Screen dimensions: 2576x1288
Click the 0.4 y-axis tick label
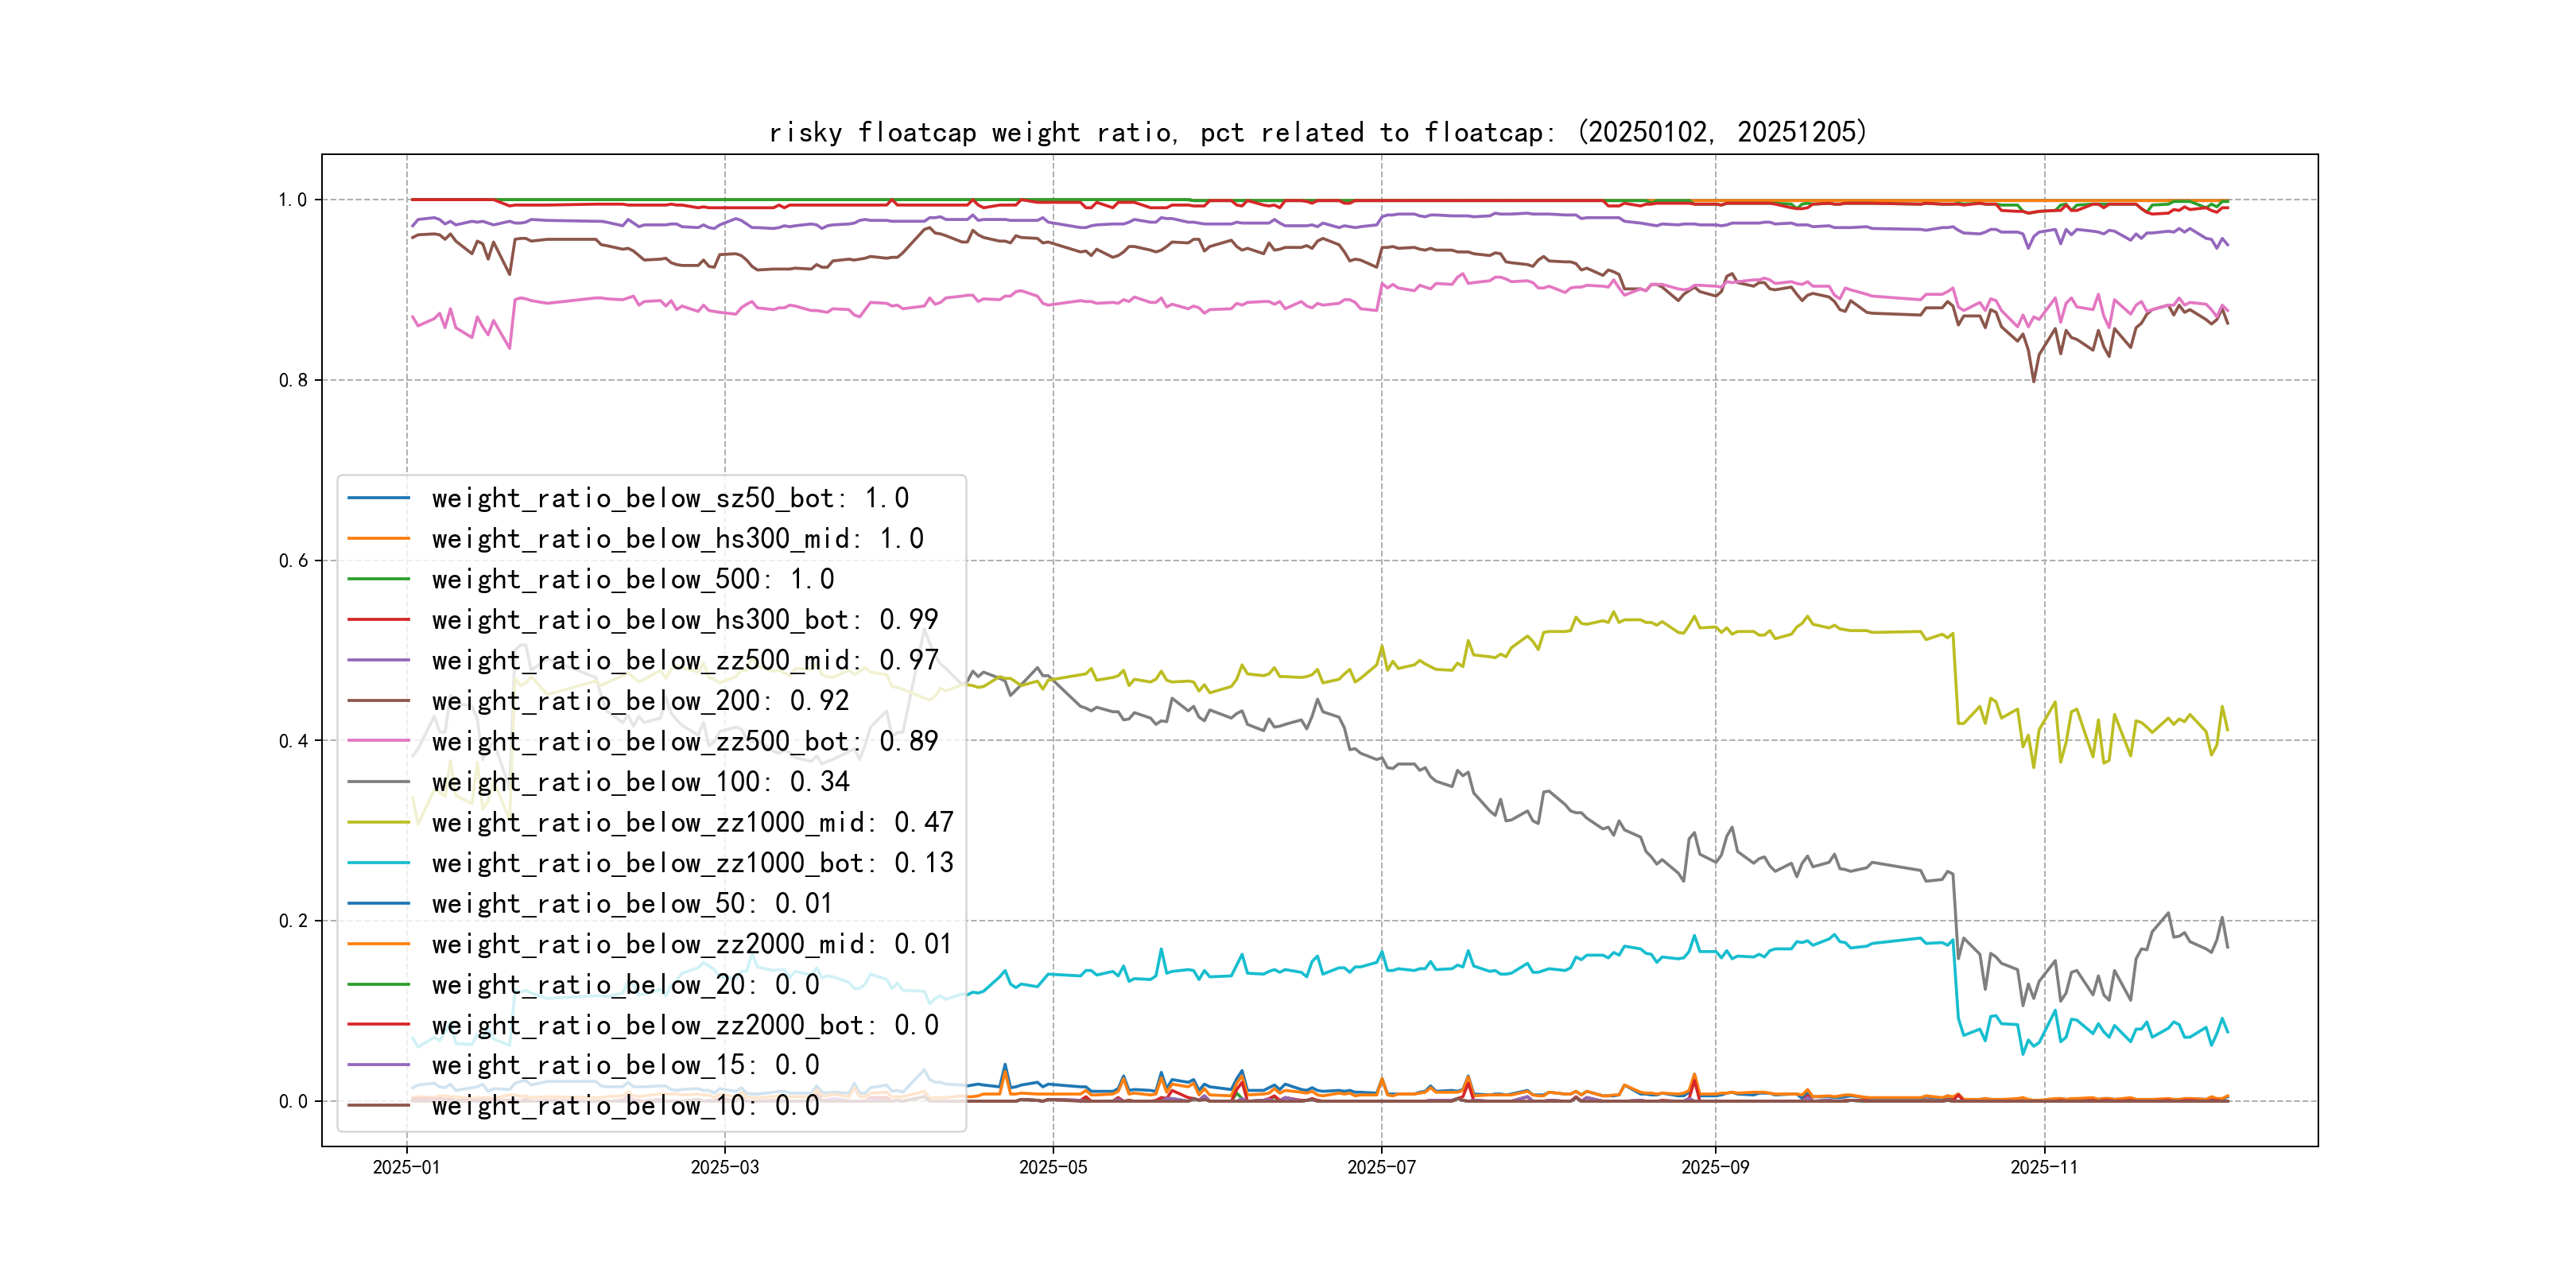tap(293, 741)
